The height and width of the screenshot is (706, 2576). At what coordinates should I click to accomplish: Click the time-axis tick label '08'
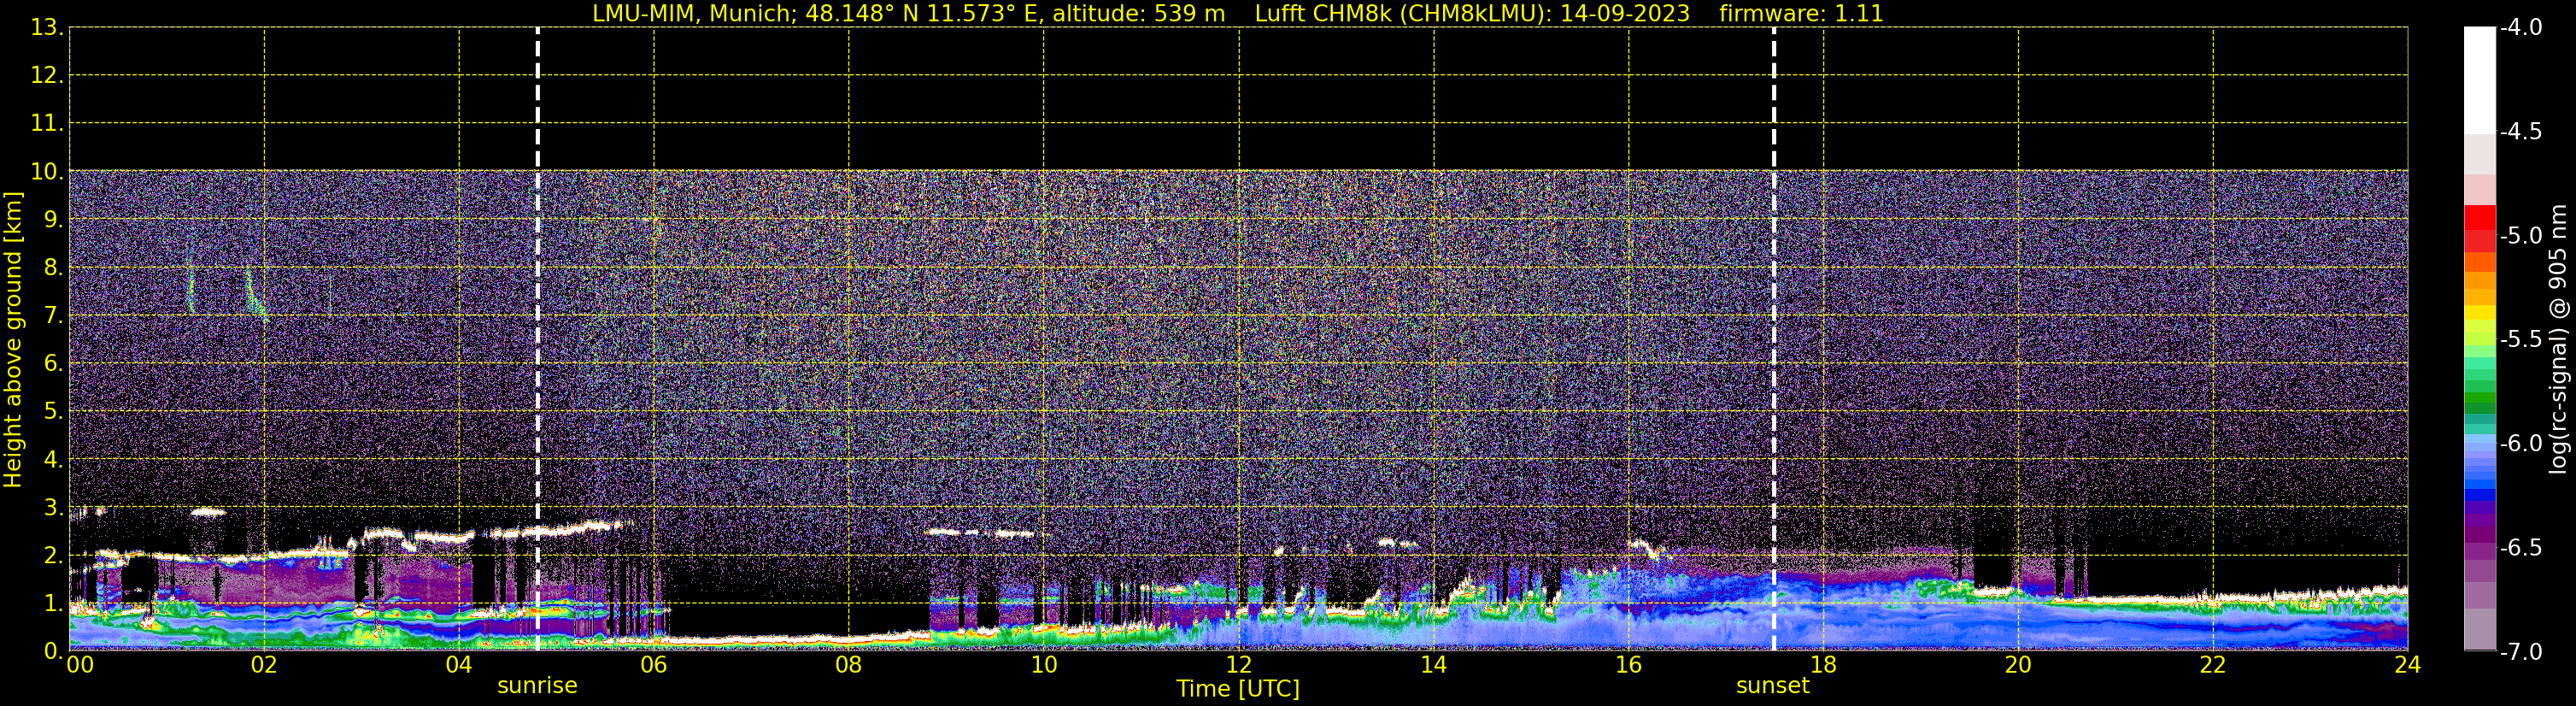[x=849, y=665]
